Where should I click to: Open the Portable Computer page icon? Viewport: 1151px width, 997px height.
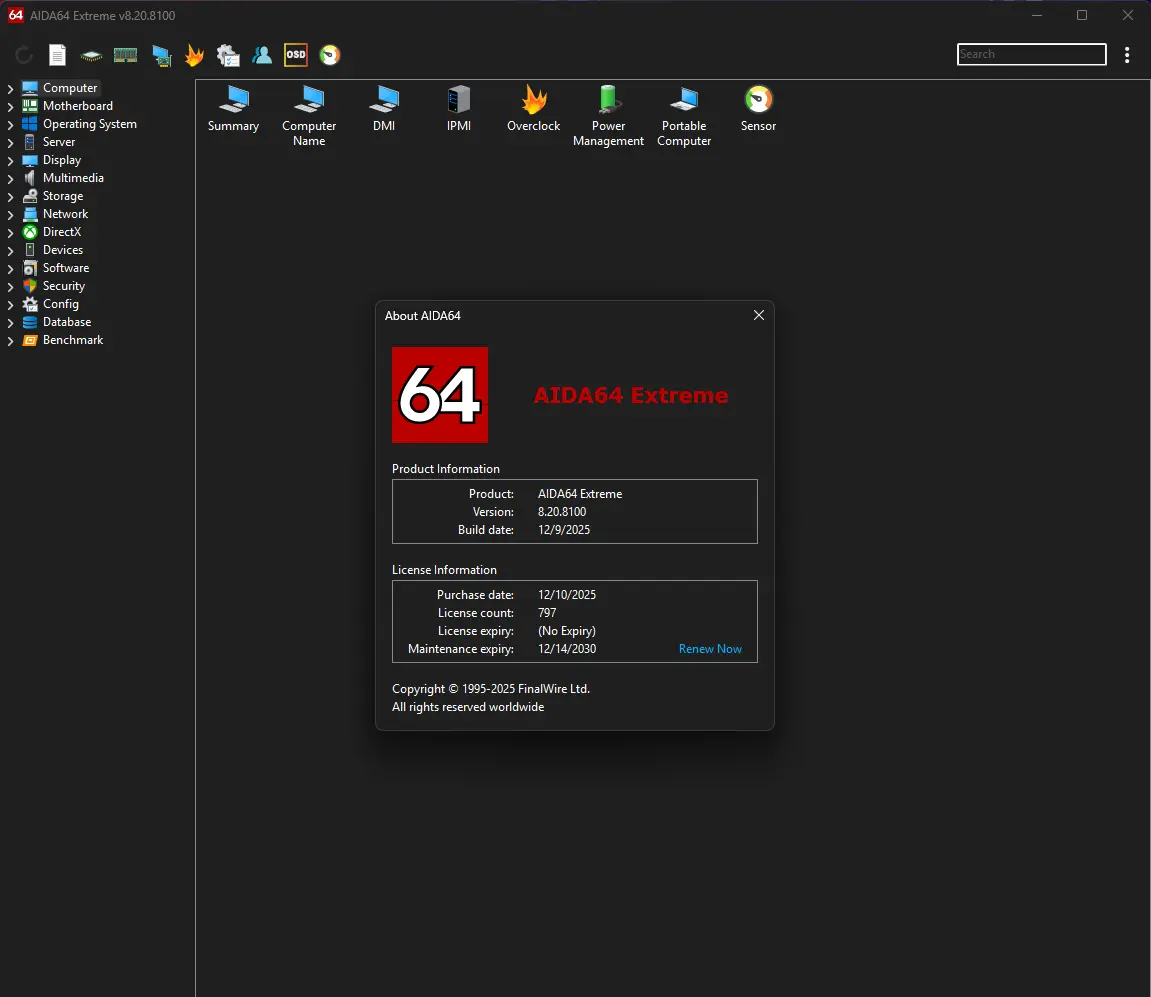tap(684, 116)
